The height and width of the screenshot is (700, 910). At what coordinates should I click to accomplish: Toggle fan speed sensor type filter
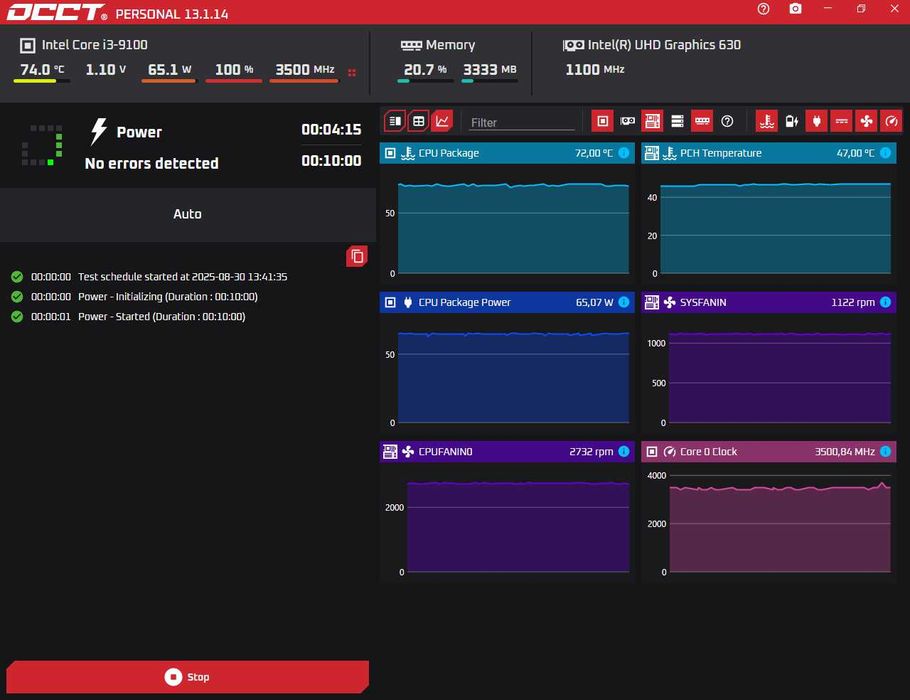(x=866, y=121)
